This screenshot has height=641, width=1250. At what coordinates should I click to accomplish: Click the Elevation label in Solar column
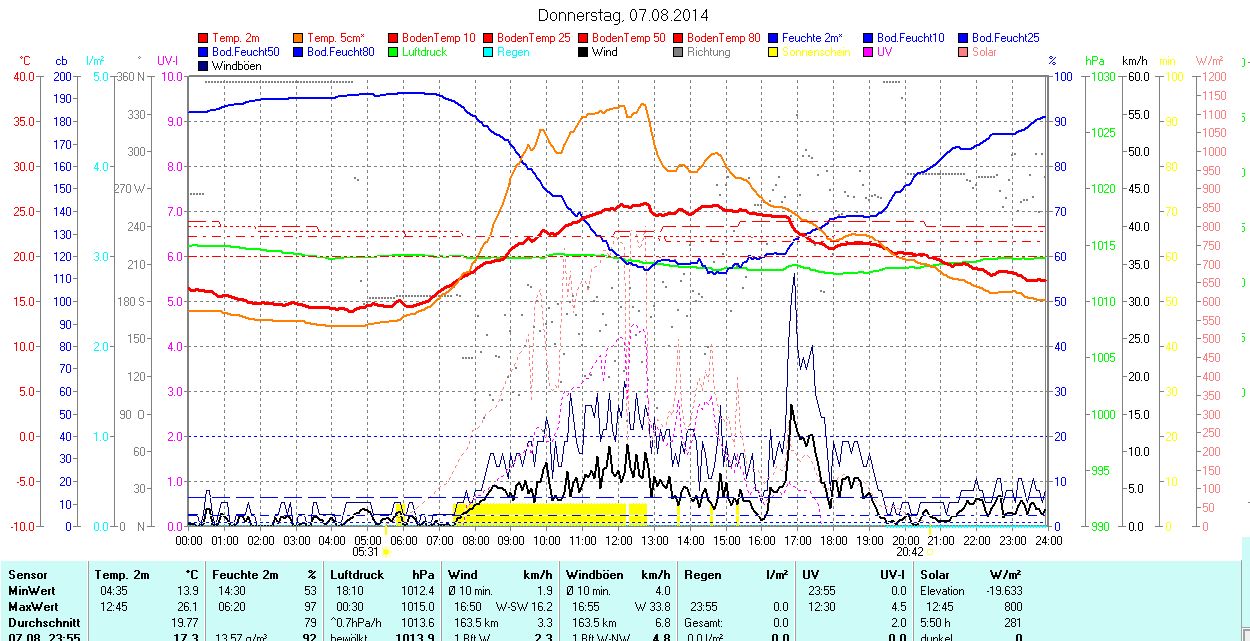941,591
